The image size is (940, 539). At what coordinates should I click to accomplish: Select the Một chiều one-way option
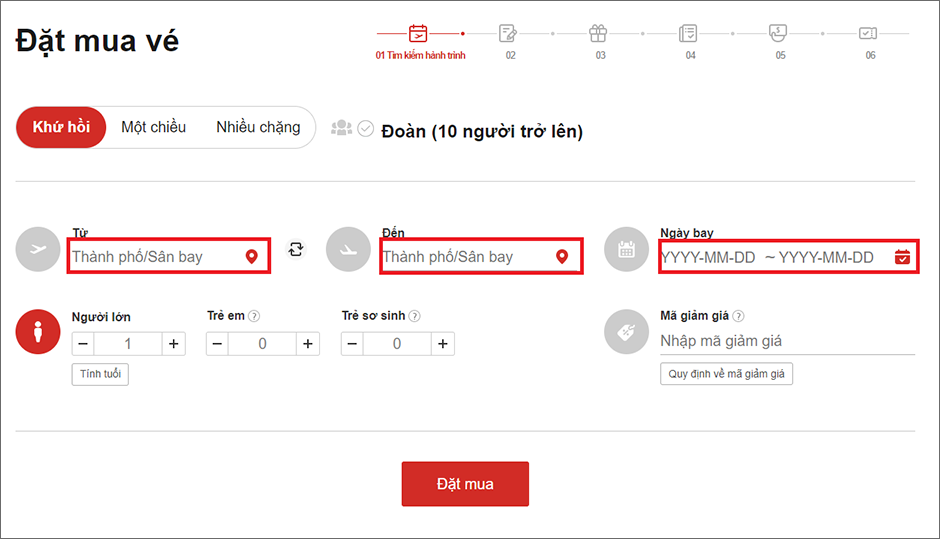pos(153,128)
